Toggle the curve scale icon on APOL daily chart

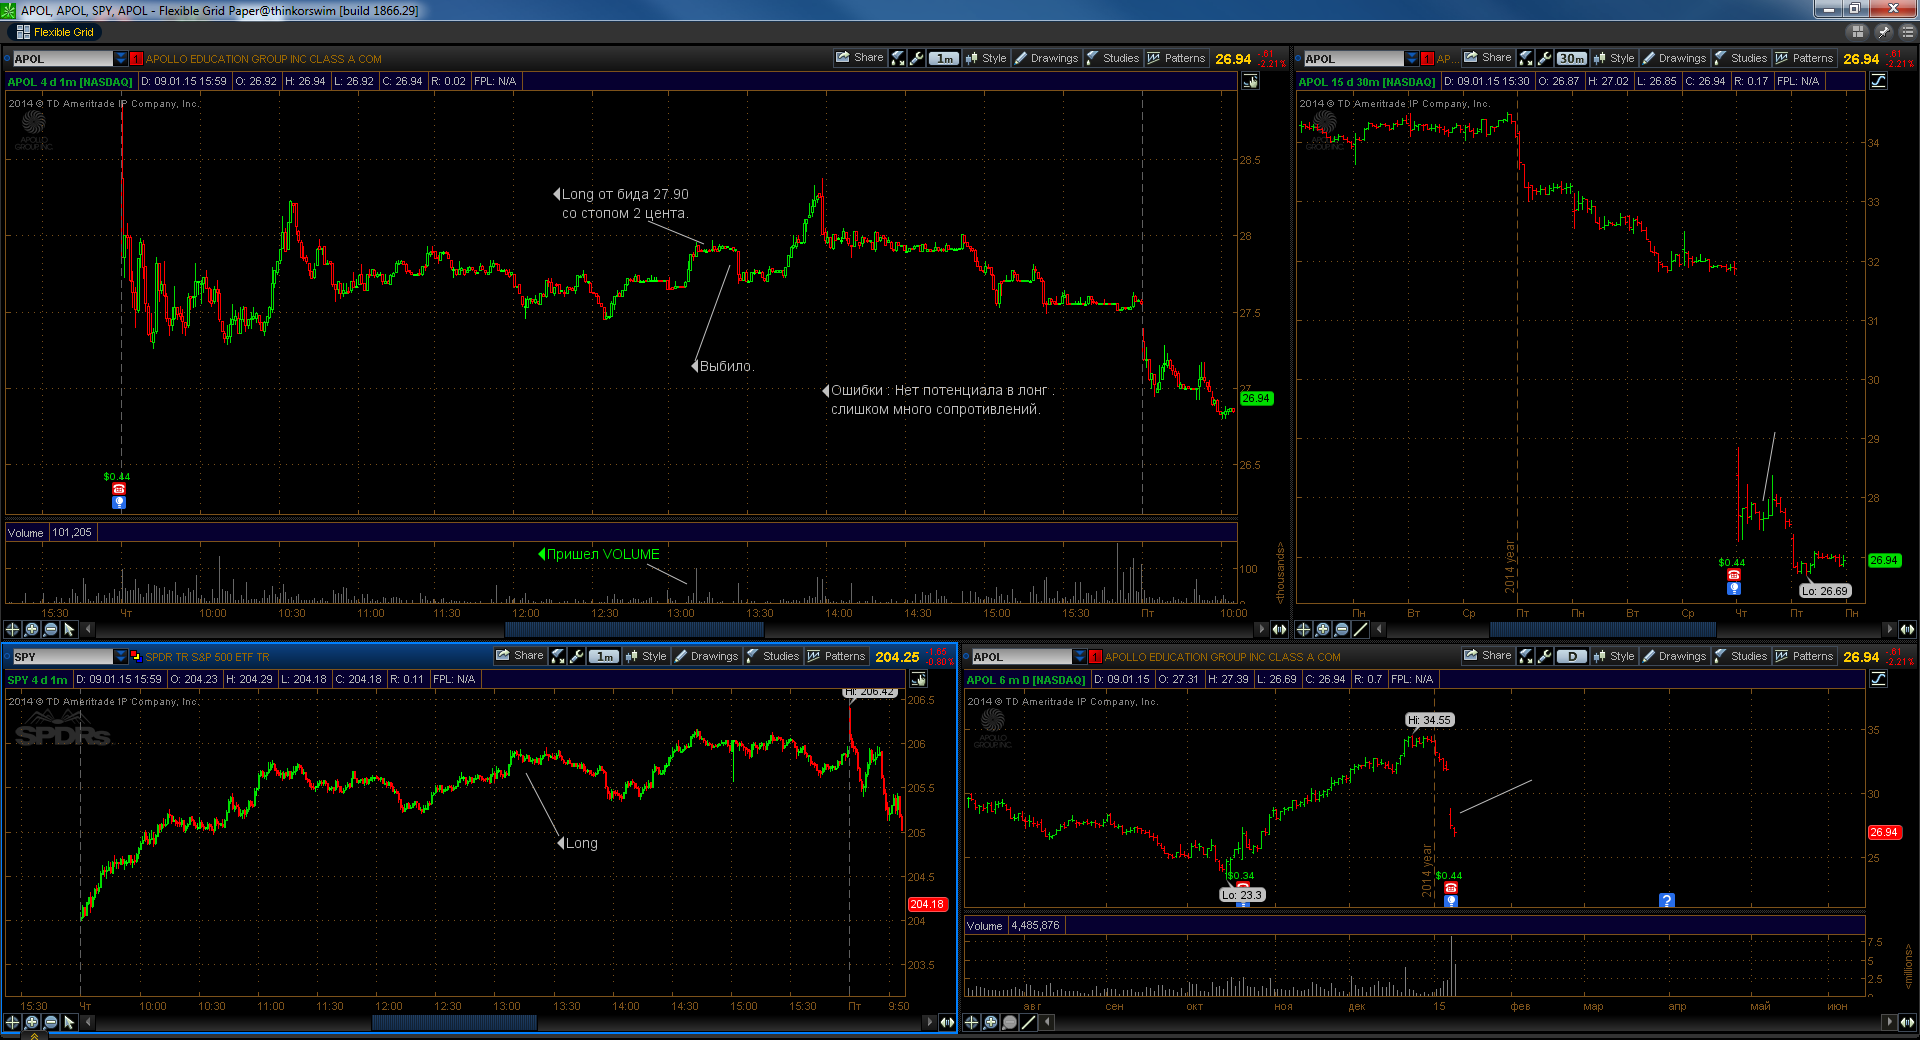1878,679
